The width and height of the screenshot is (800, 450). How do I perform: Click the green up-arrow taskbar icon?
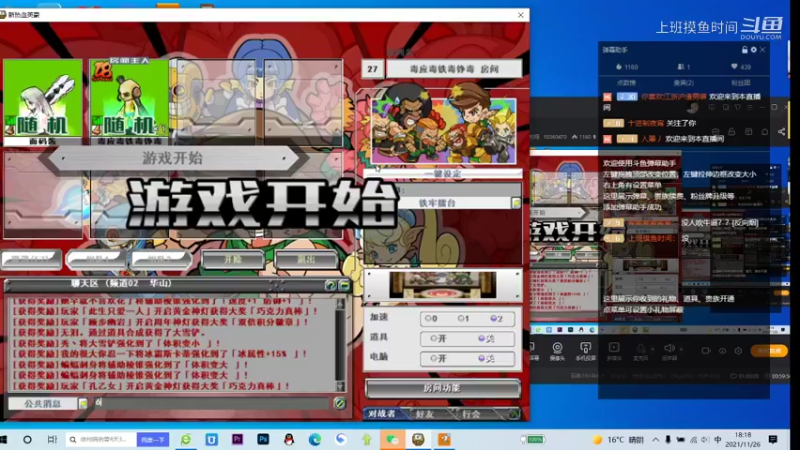click(x=366, y=439)
